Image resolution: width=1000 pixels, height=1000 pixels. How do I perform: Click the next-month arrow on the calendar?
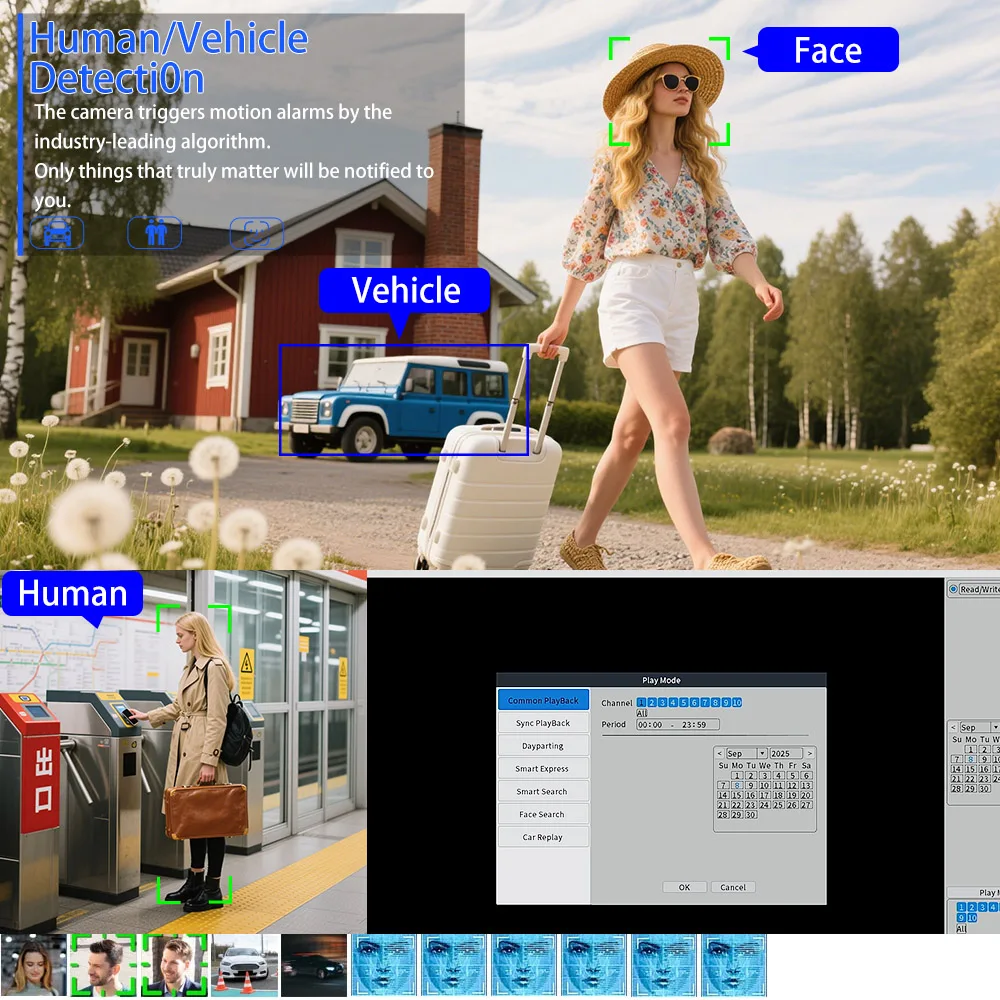(x=810, y=753)
